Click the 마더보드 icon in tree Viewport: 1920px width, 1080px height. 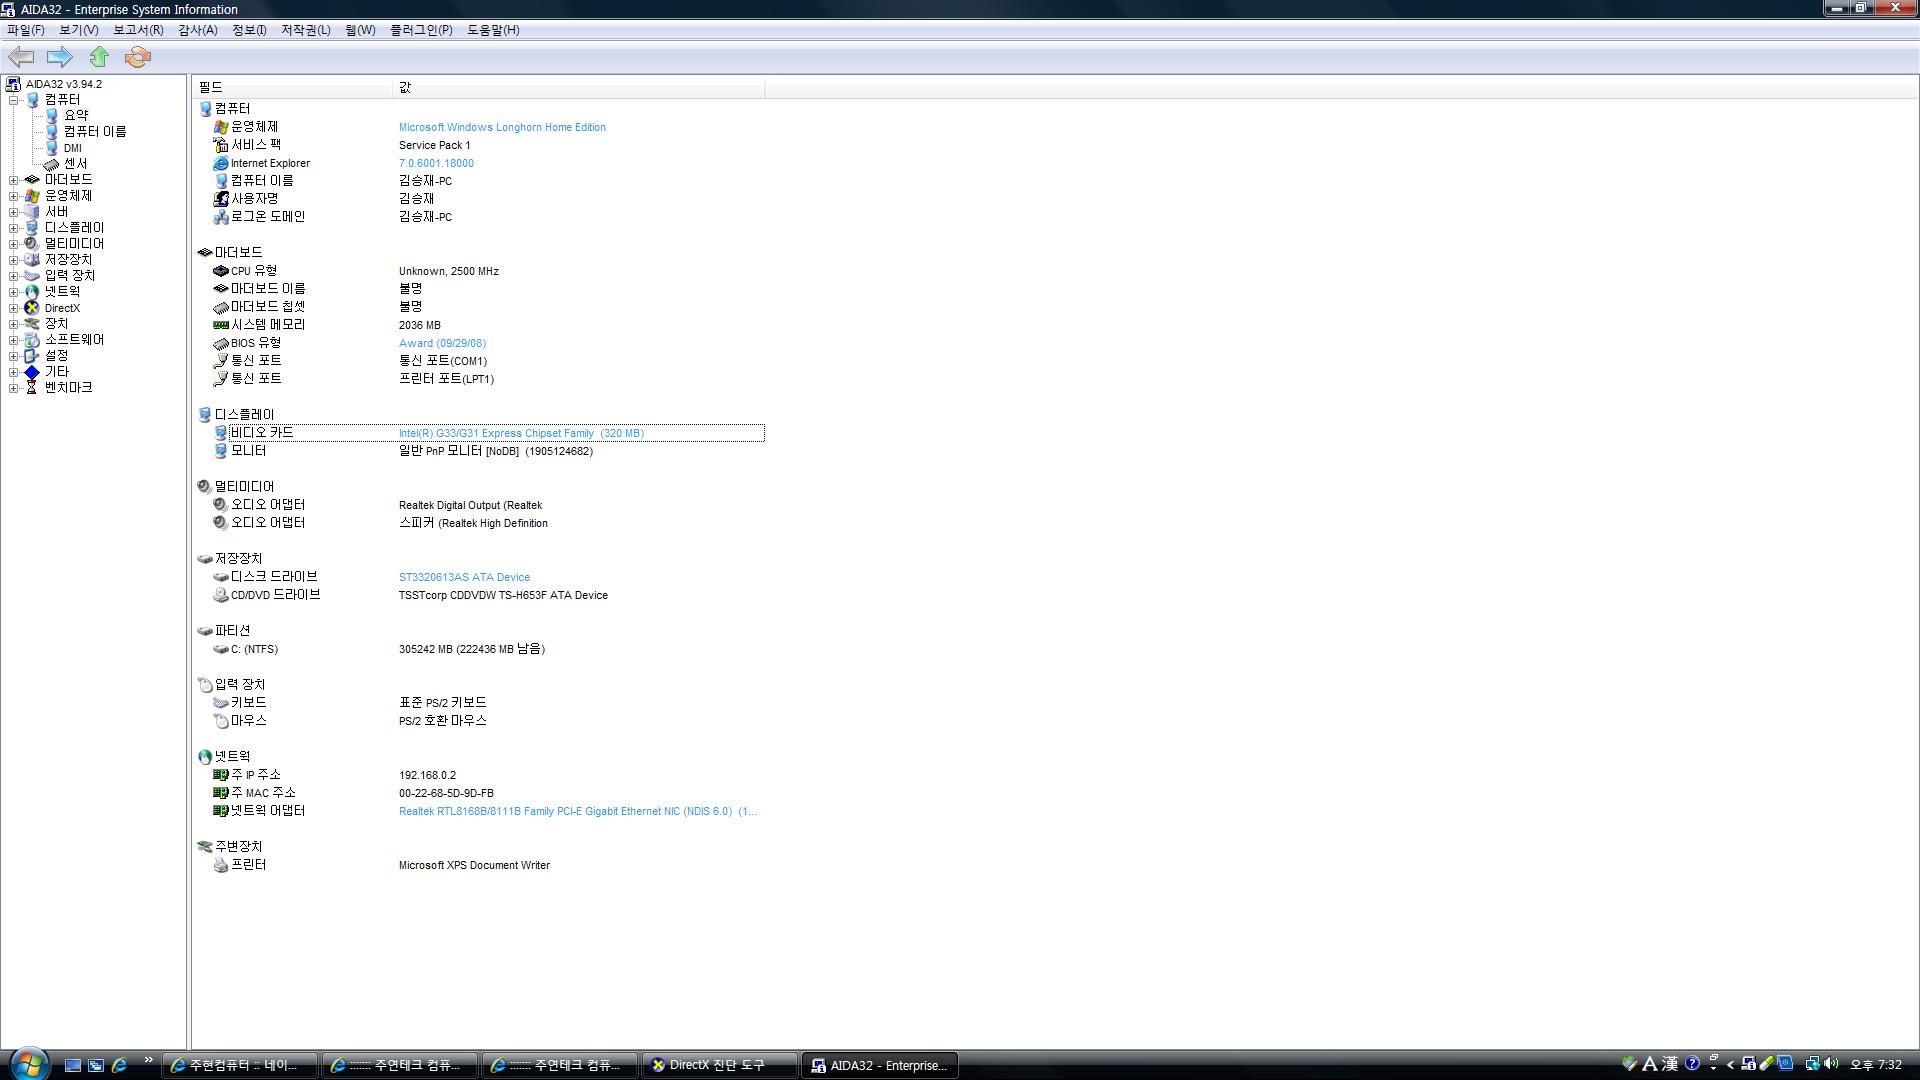[x=32, y=180]
